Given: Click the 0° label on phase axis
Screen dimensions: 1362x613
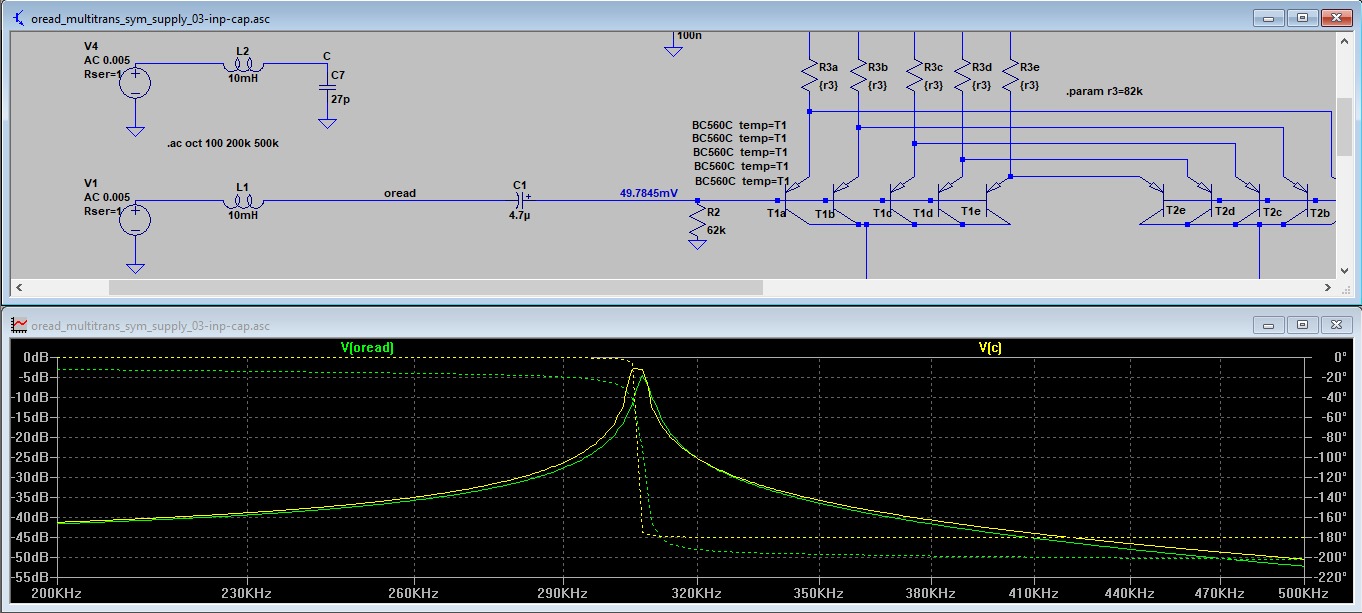Looking at the screenshot, I should 1341,357.
